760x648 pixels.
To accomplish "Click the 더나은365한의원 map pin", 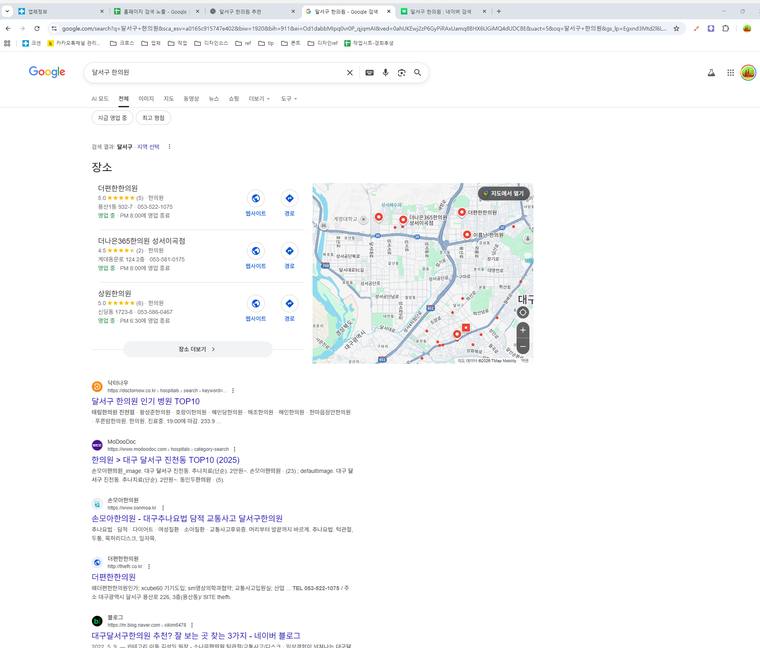I will (x=403, y=220).
